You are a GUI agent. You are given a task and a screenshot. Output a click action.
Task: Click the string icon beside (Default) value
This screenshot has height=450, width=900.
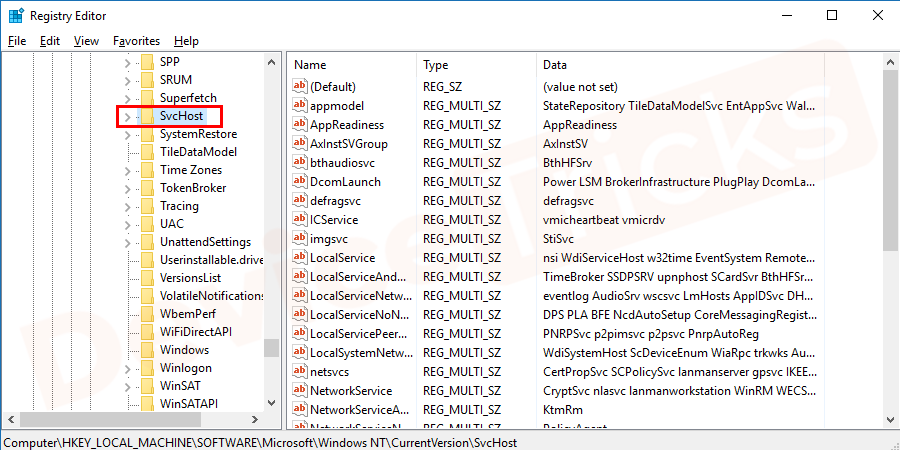tap(300, 87)
